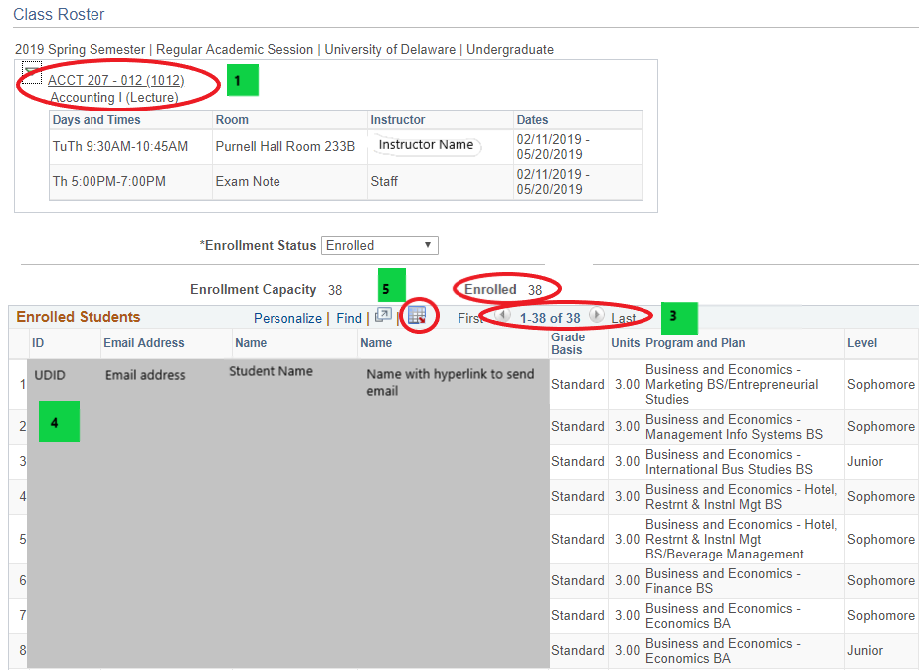Click the Find link in the roster header
Viewport: 919px width, 670px height.
[x=349, y=318]
